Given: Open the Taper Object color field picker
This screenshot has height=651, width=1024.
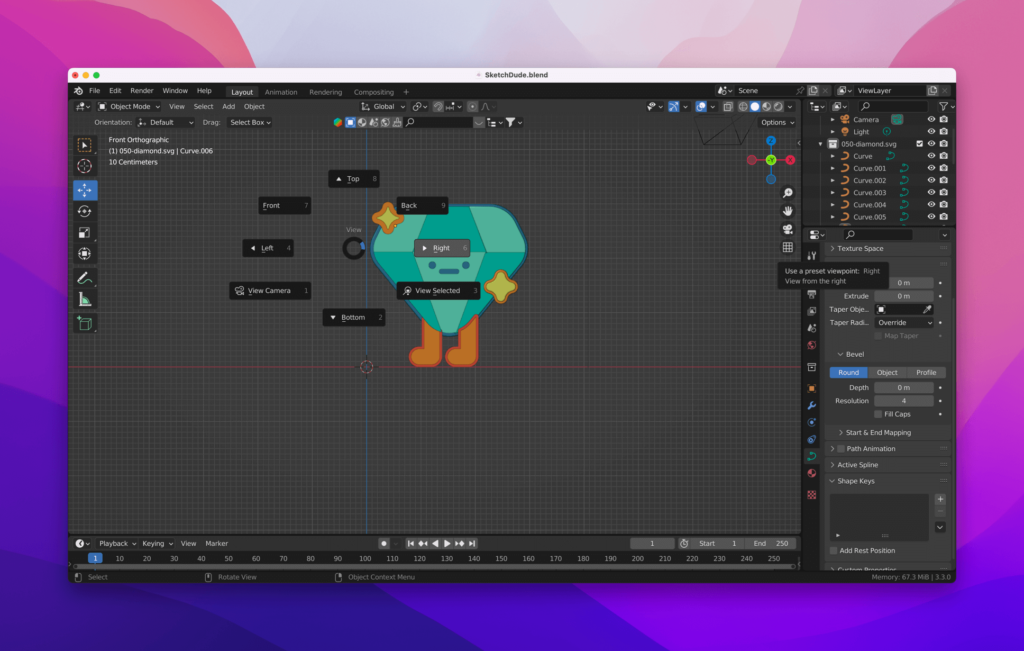Looking at the screenshot, I should 883,309.
